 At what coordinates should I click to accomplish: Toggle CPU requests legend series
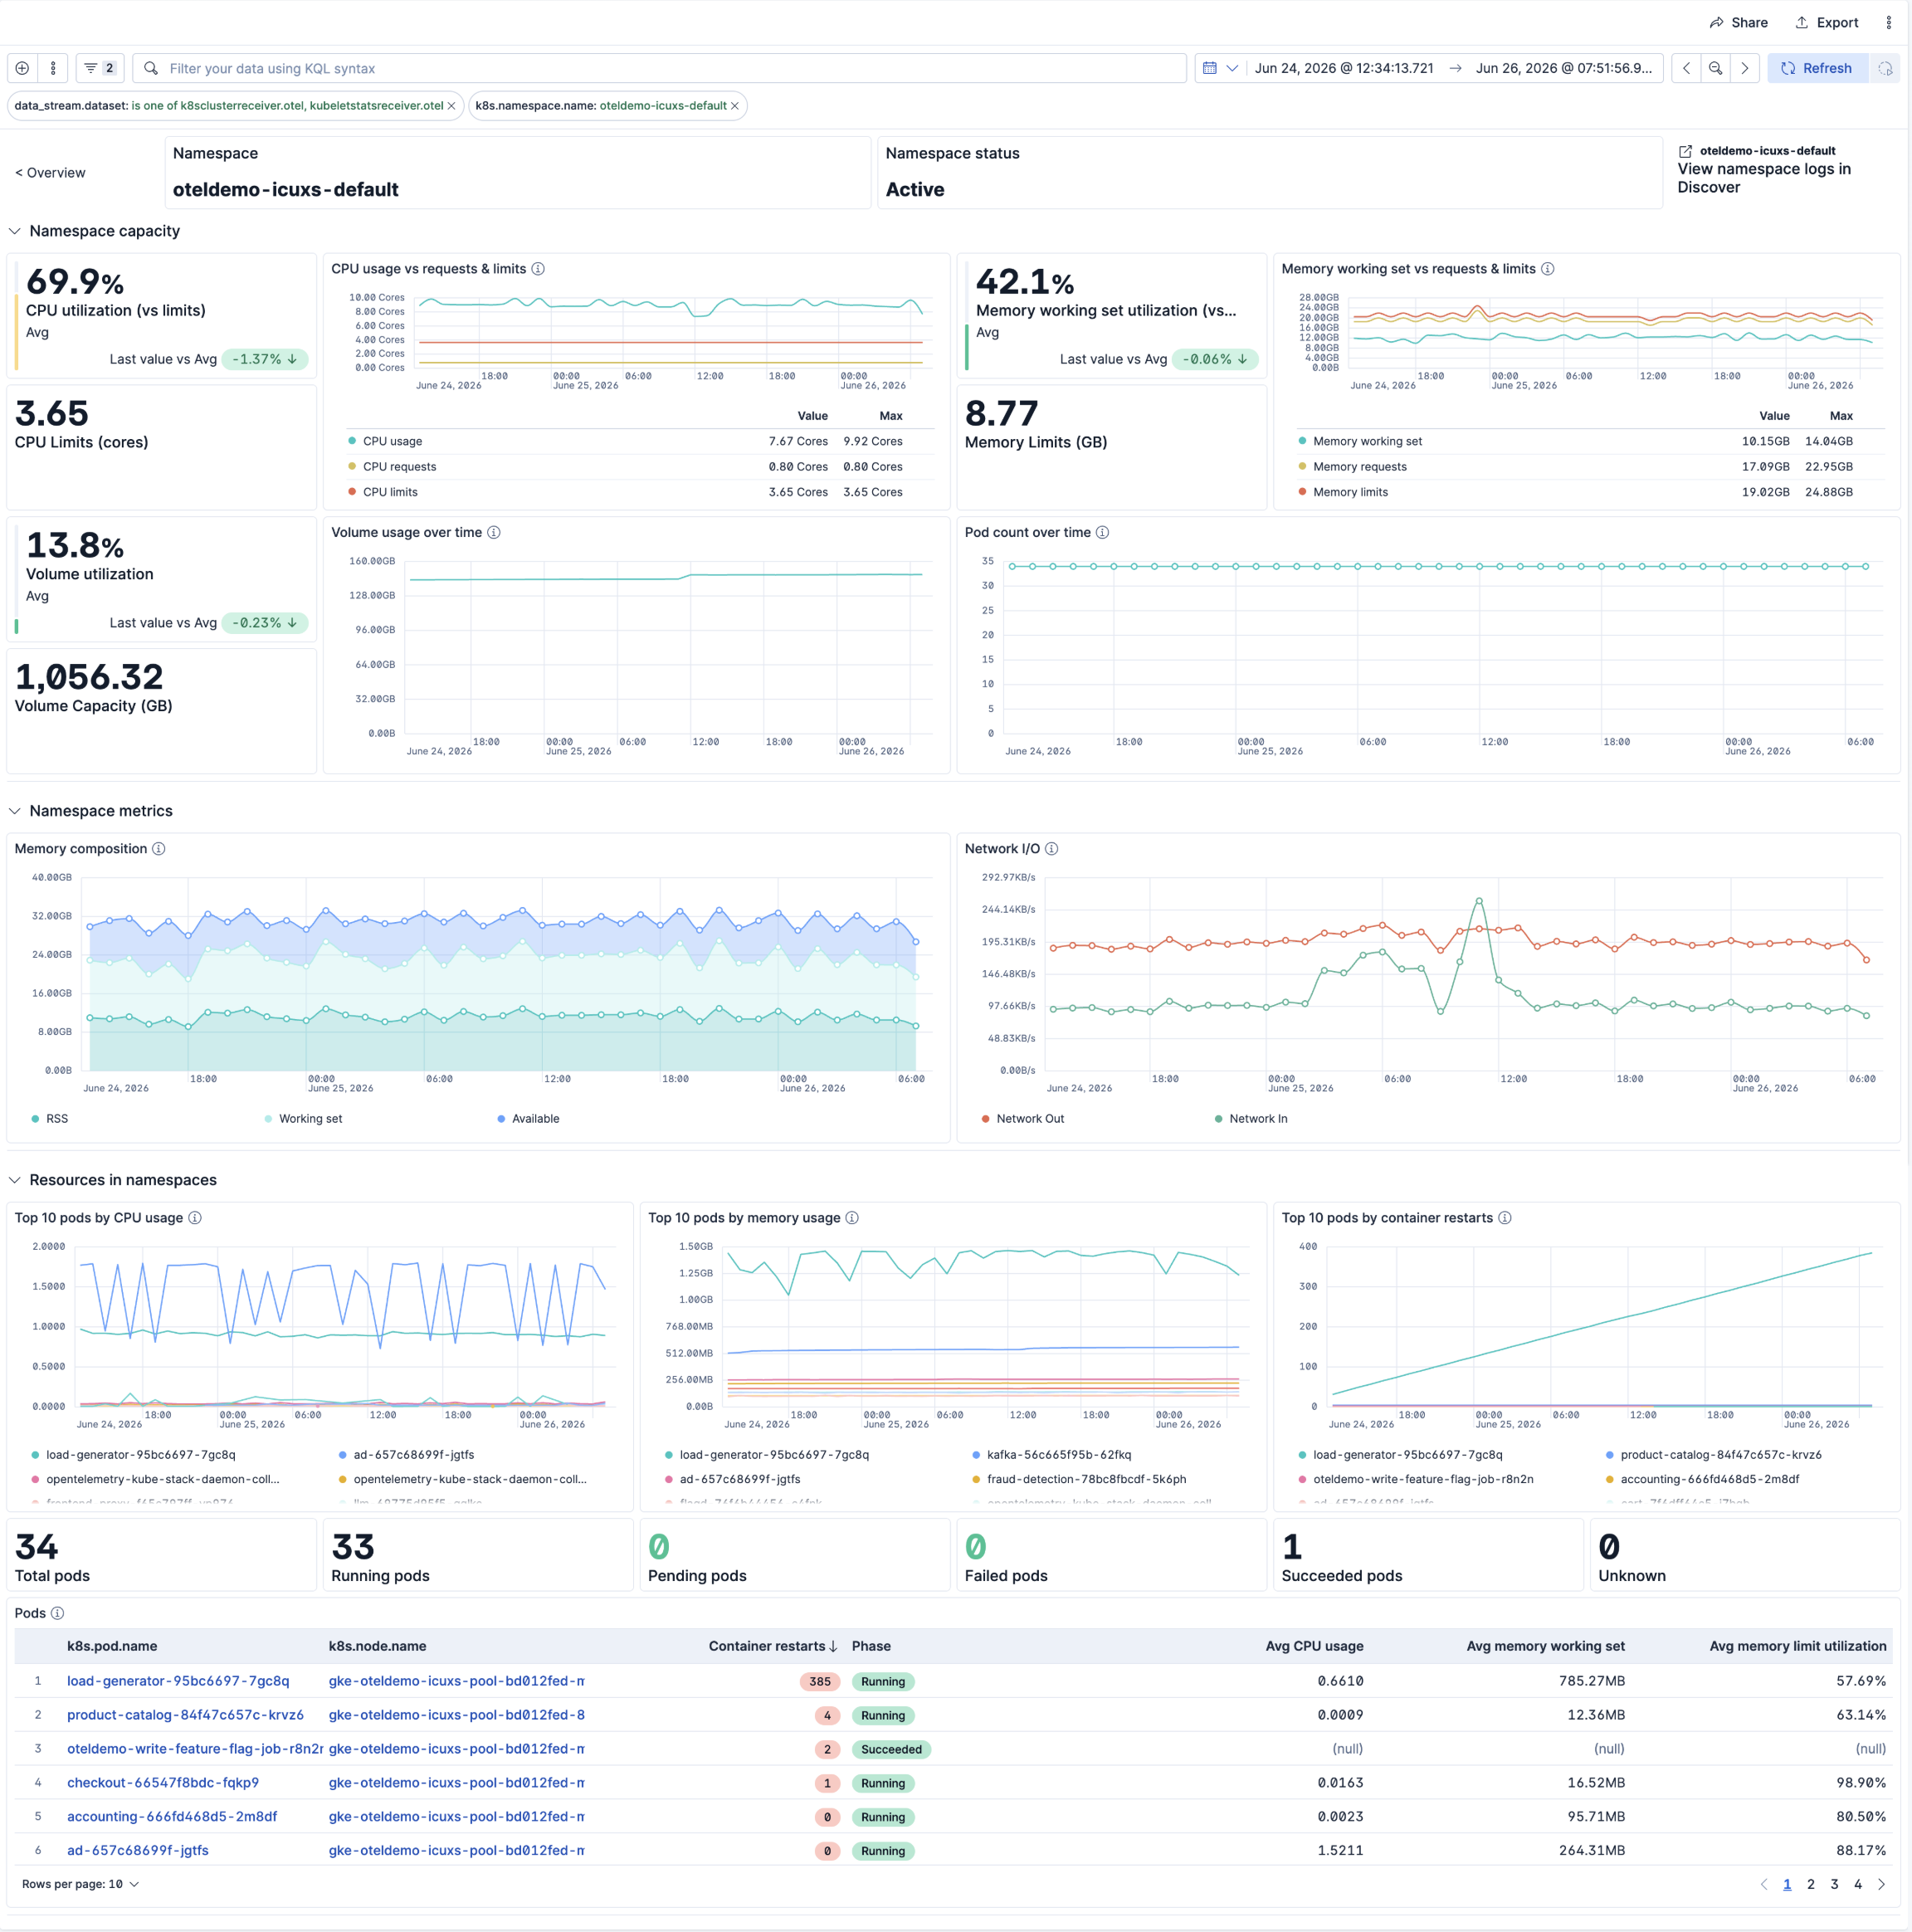399,467
